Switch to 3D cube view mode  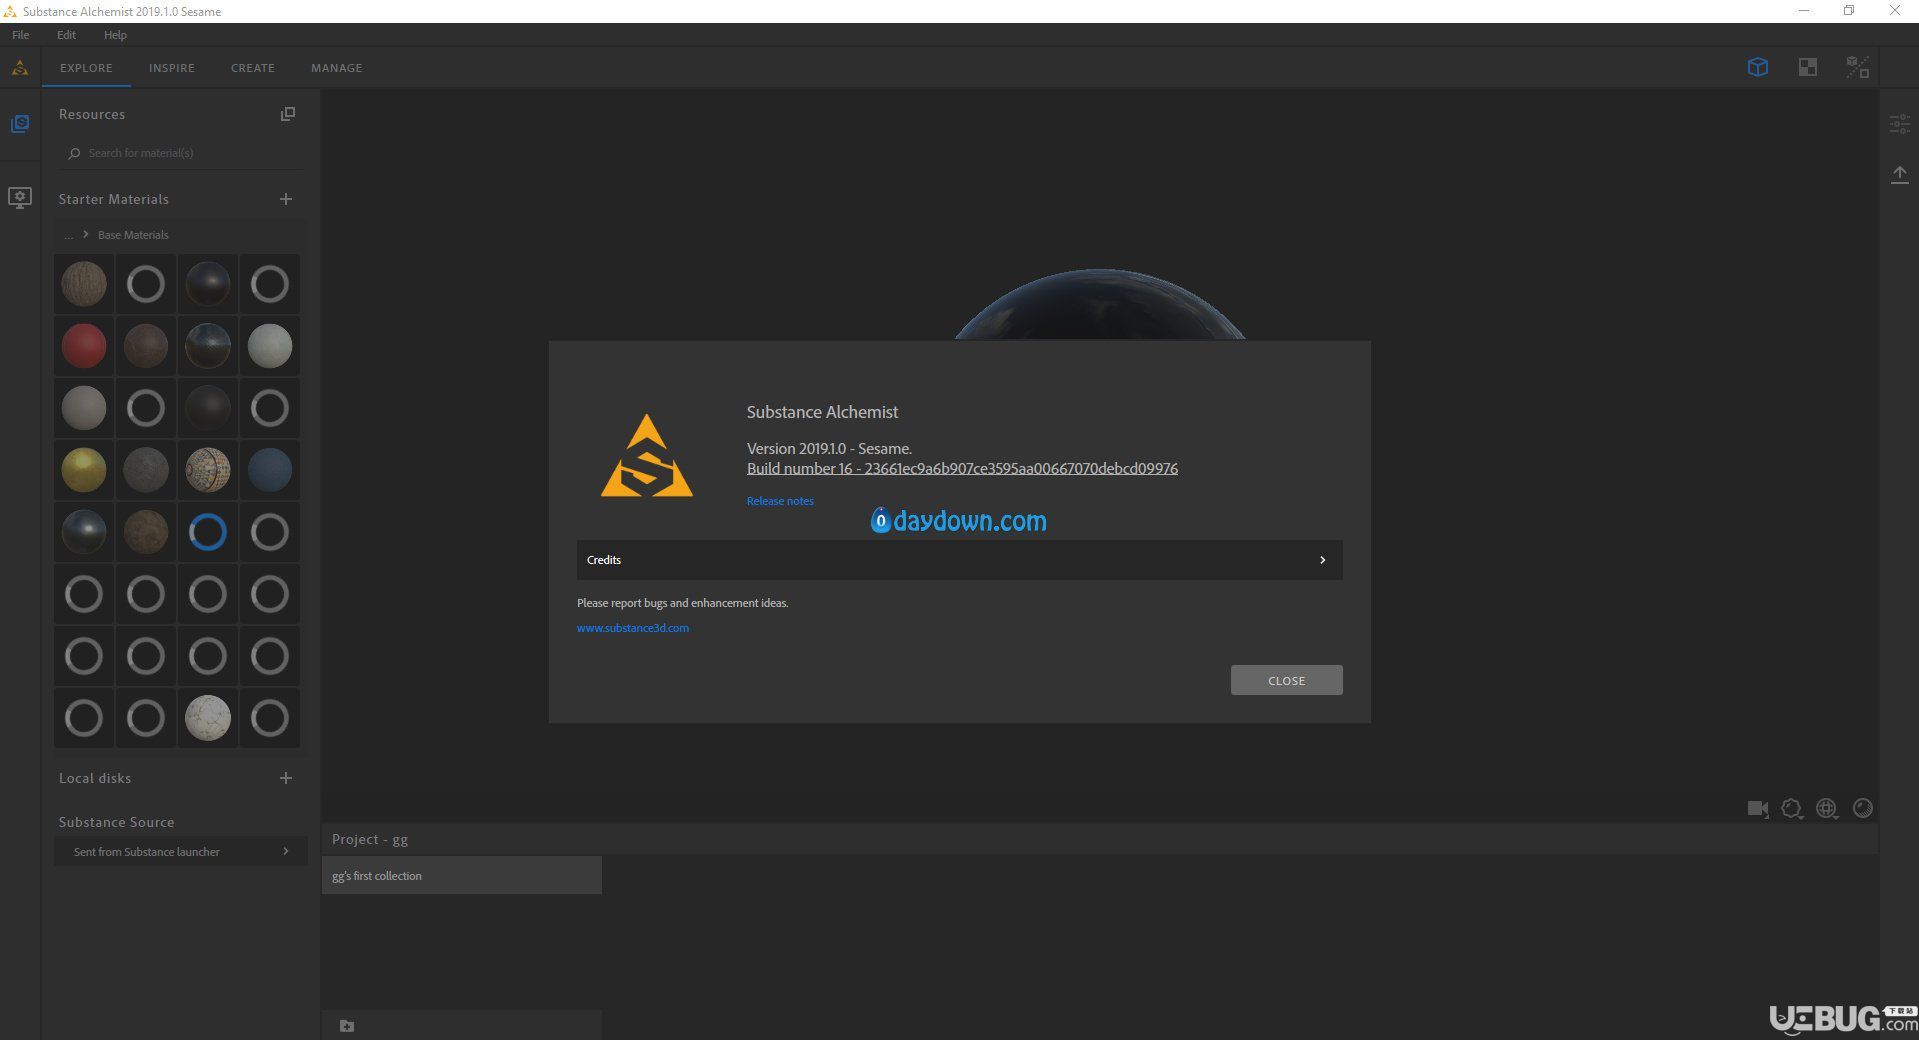(x=1758, y=67)
